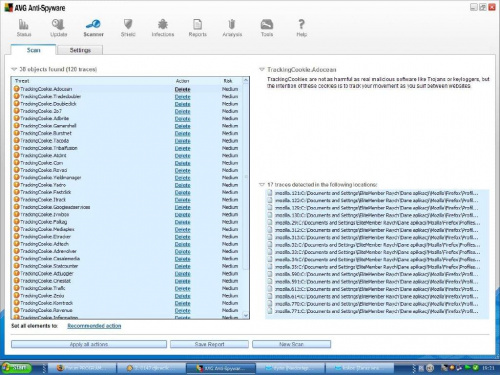Click Delete action for TrackingCookie.Adocean
Viewport: 500px width, 375px height.
pyautogui.click(x=183, y=89)
